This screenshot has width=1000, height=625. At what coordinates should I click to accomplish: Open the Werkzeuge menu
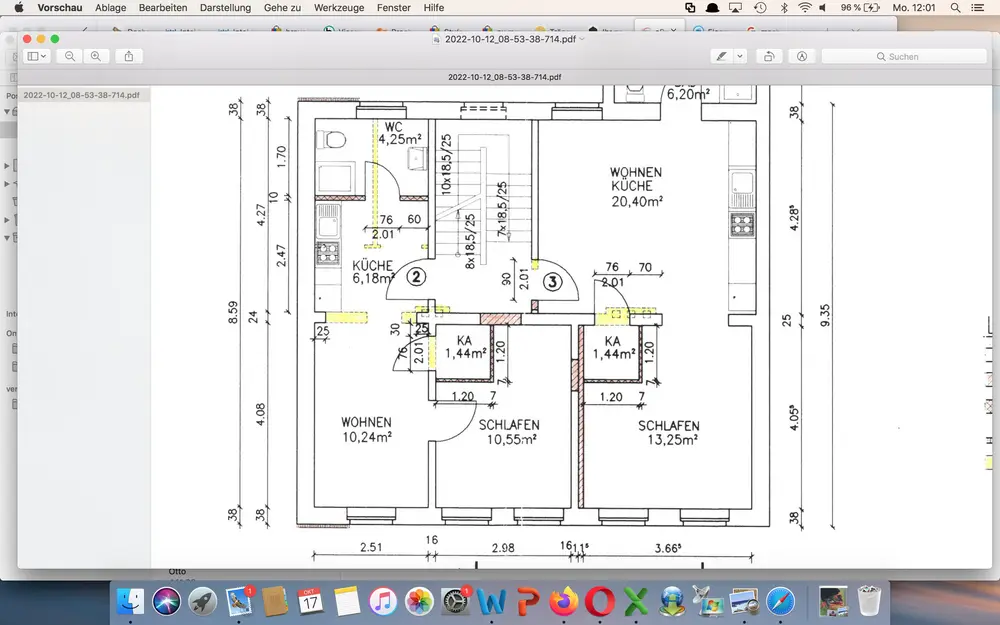[x=339, y=8]
